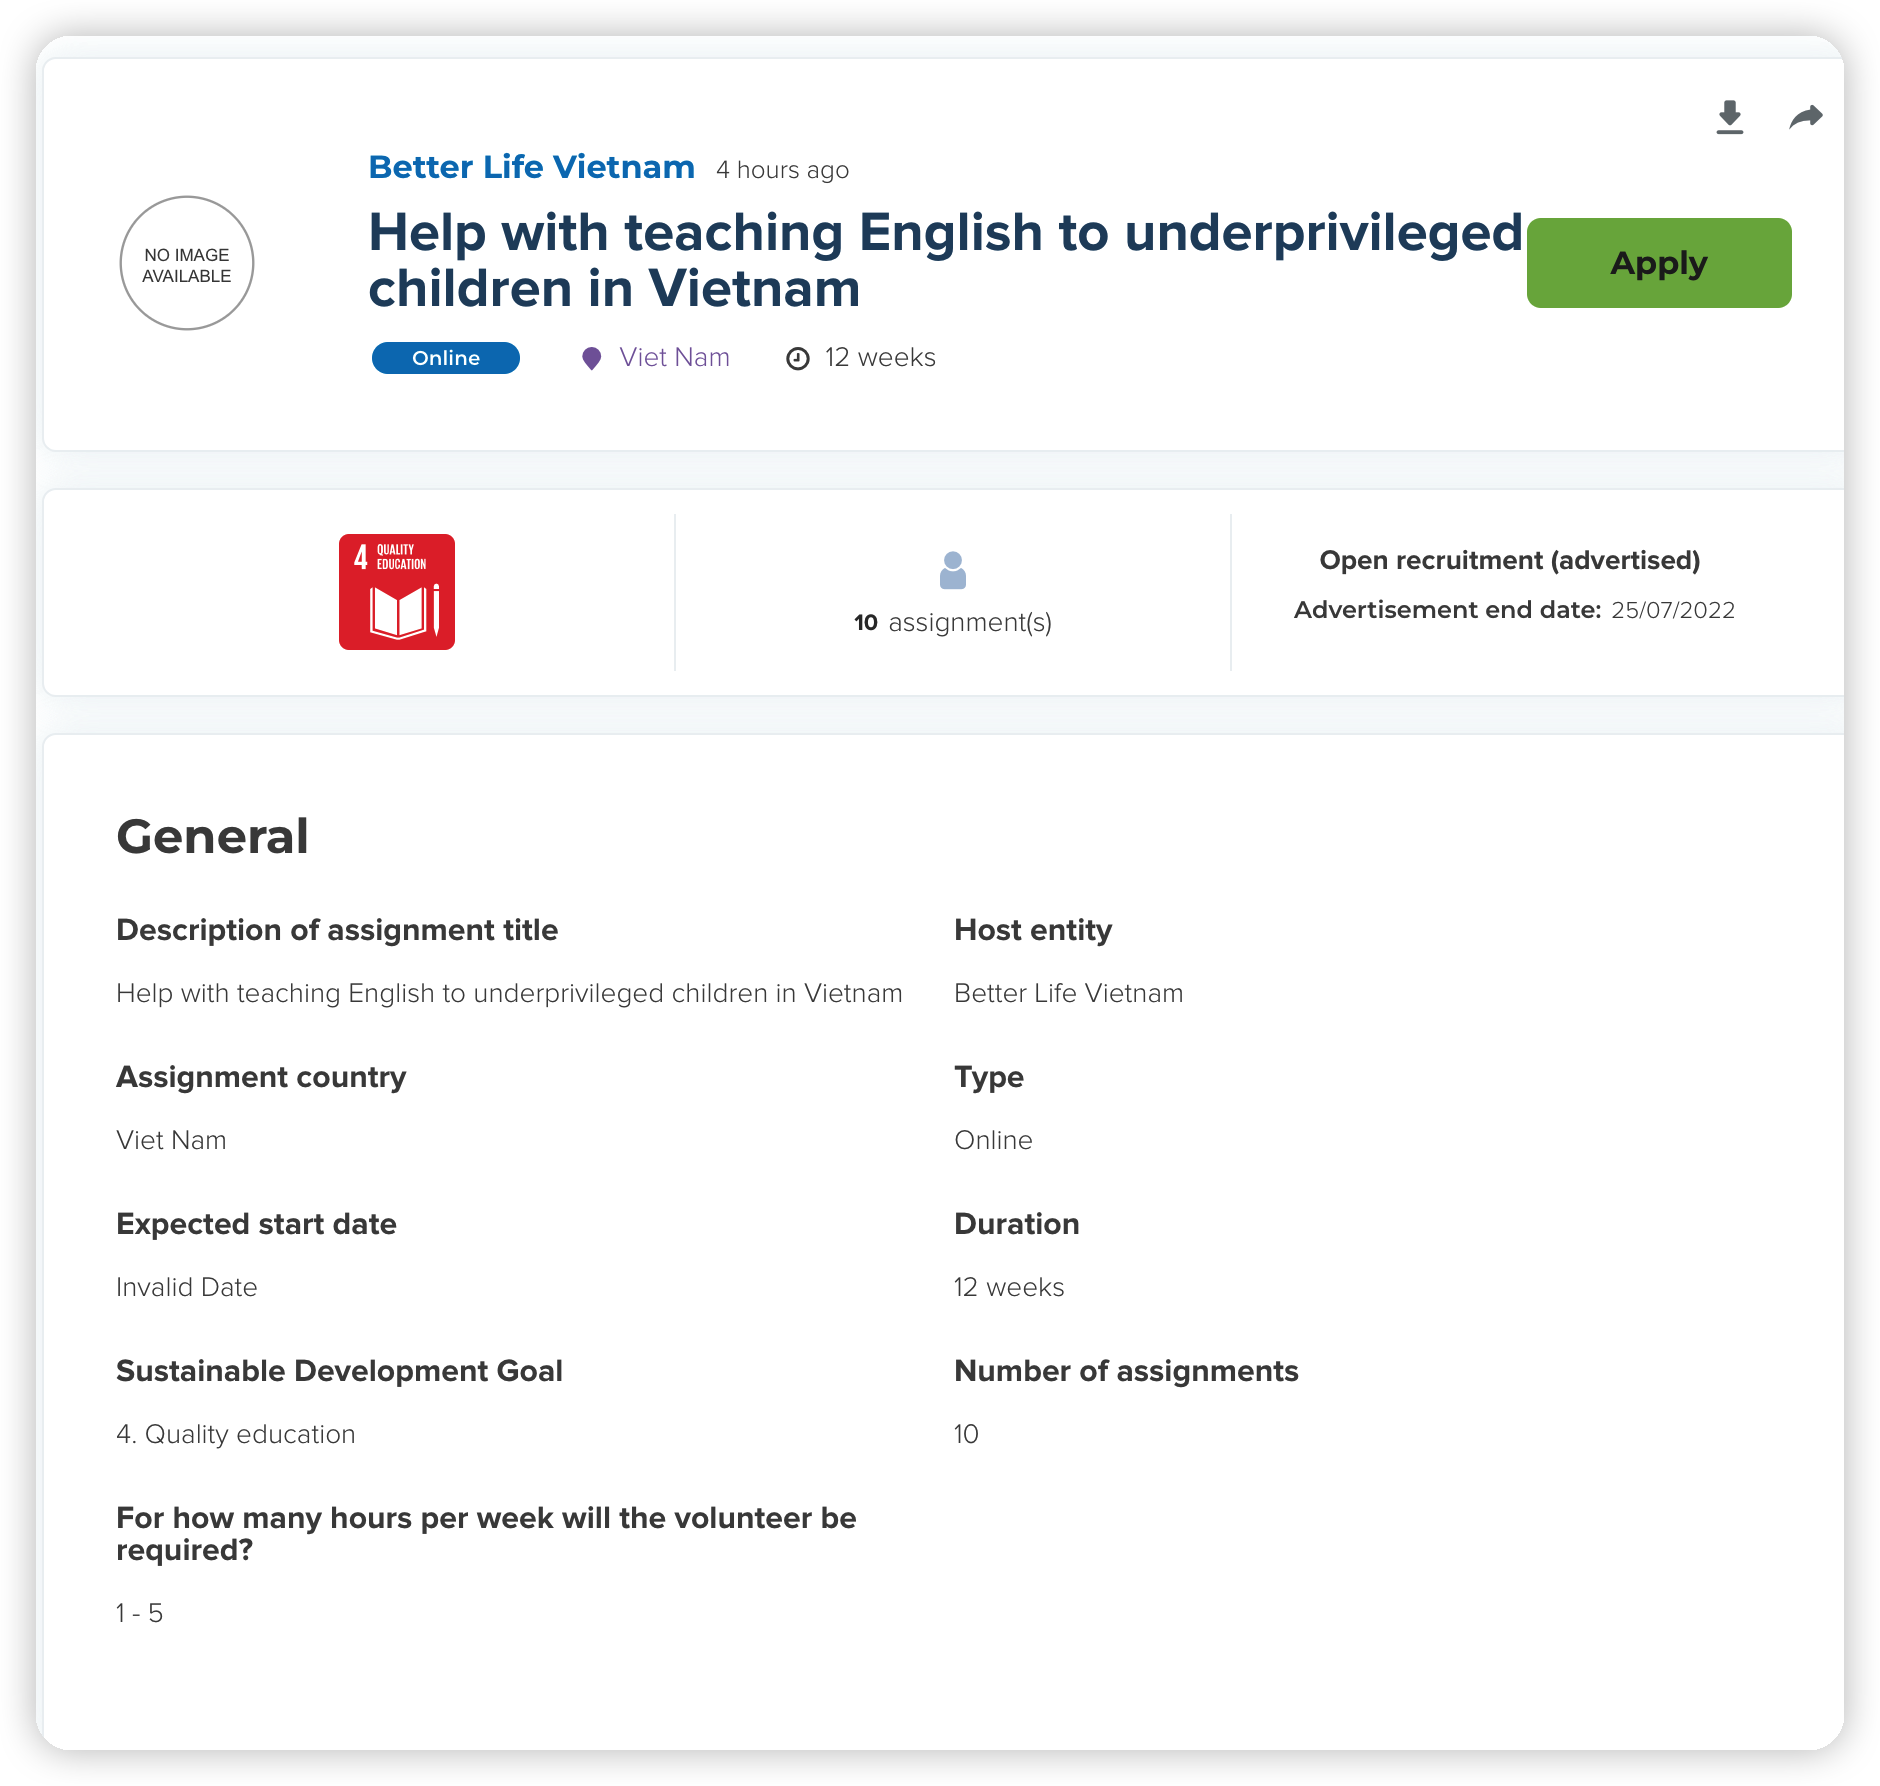
Task: Click the 'Type' label
Action: [x=989, y=1077]
